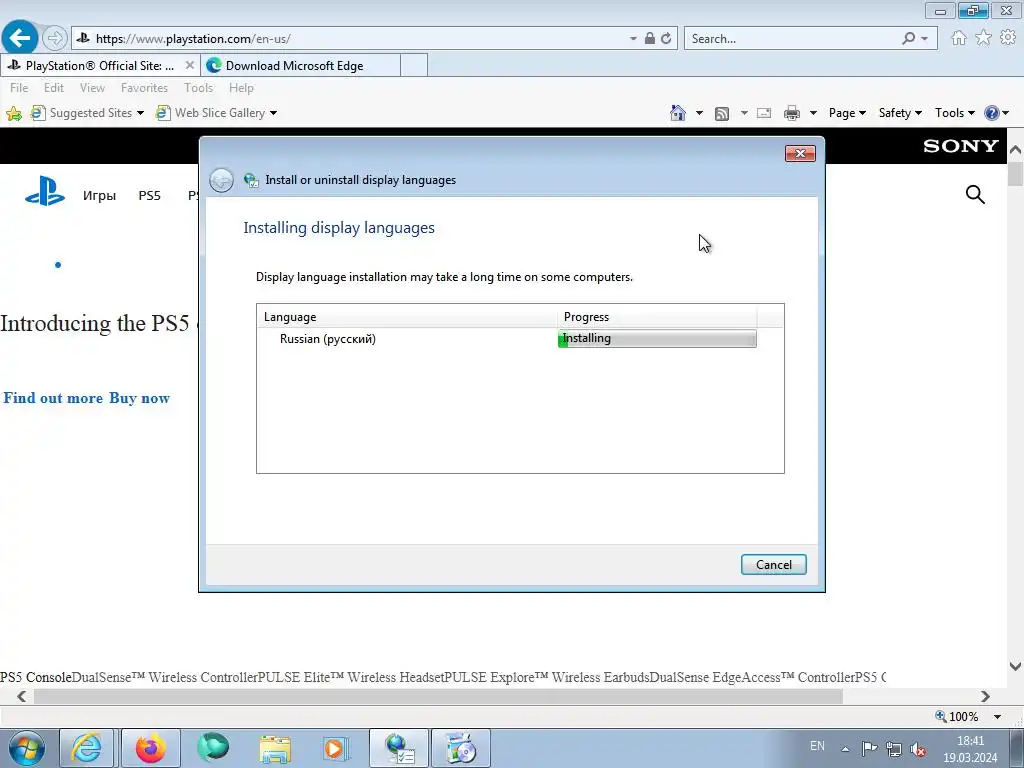
Task: Close the PlayStation Official Site tab
Action: [x=189, y=65]
